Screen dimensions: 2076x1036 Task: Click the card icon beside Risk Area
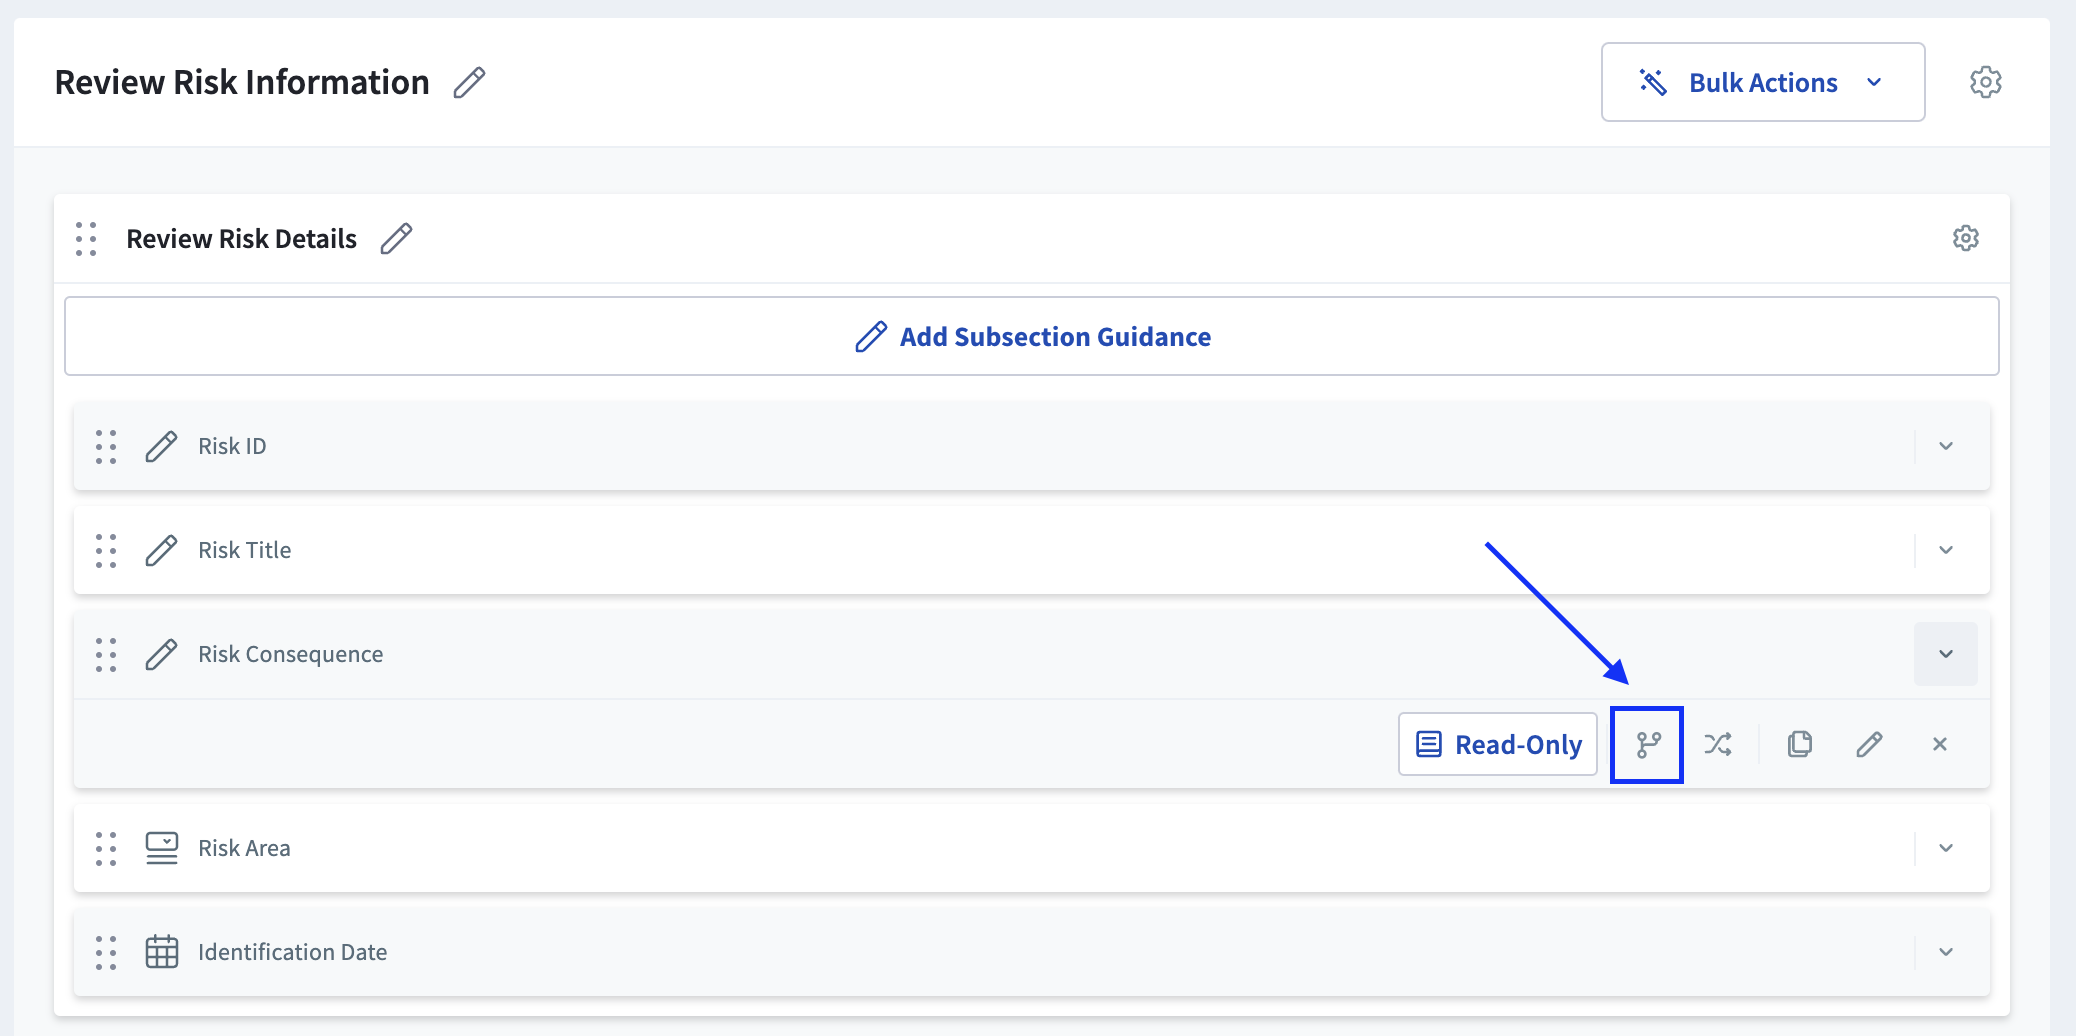[160, 848]
